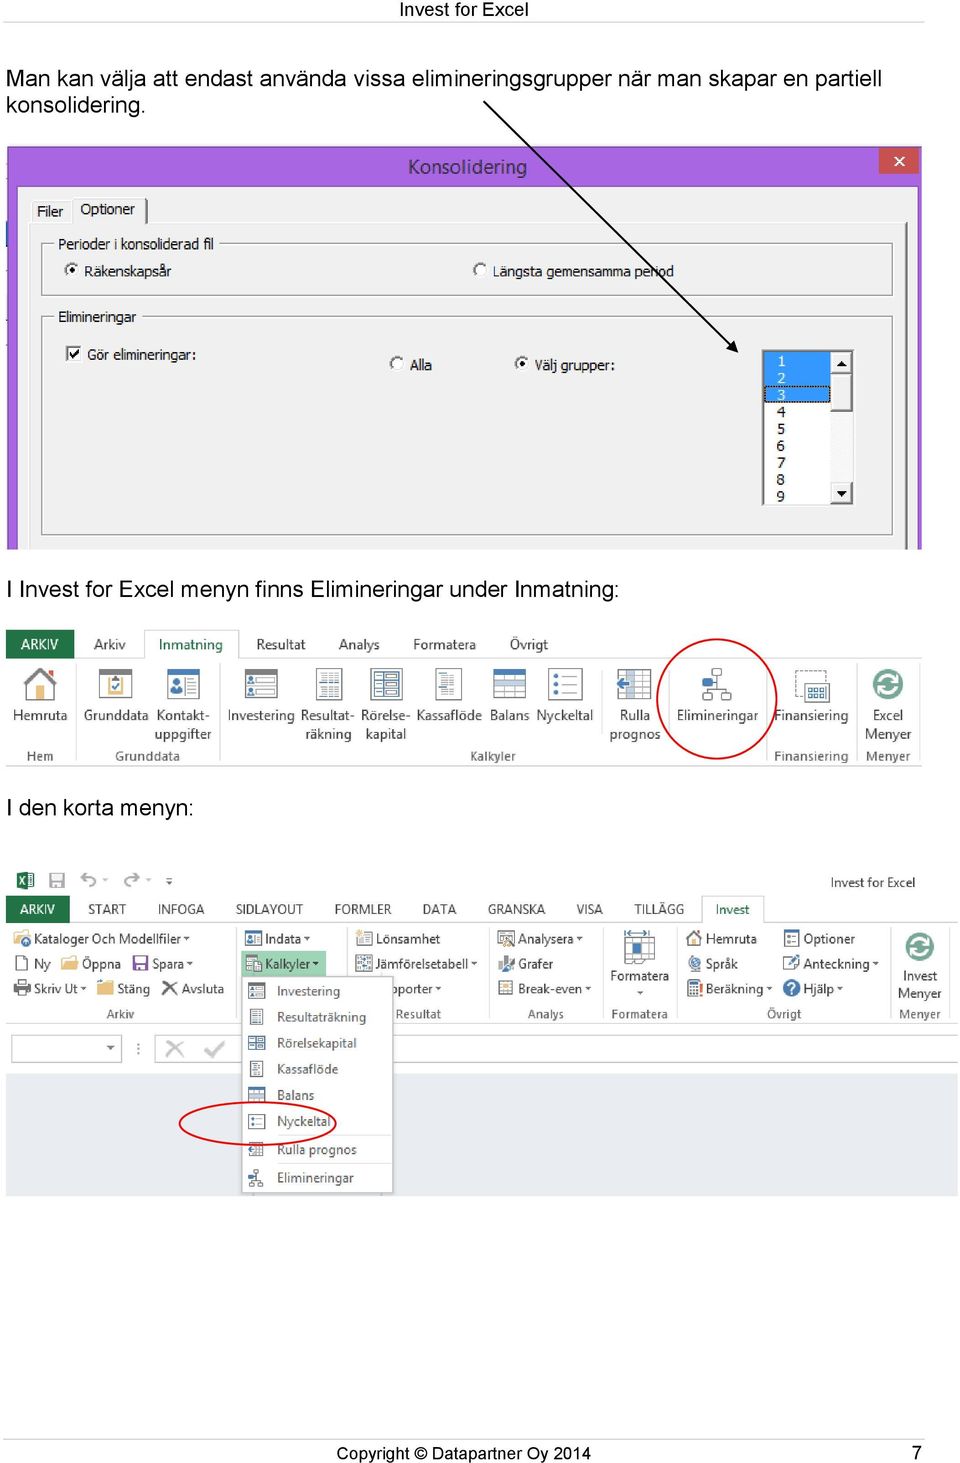Select Nyckeltal from the Kalkyler menu
The image size is (960, 1463).
(x=317, y=1122)
